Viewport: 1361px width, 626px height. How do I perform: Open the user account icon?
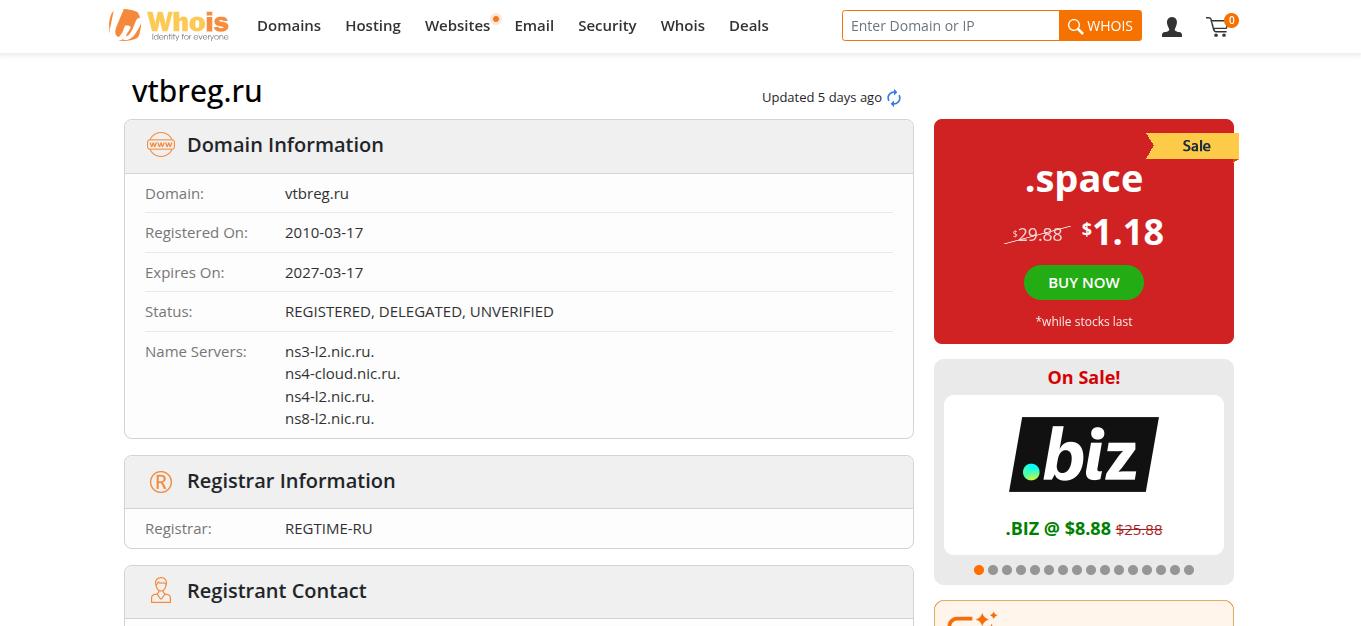[1172, 27]
